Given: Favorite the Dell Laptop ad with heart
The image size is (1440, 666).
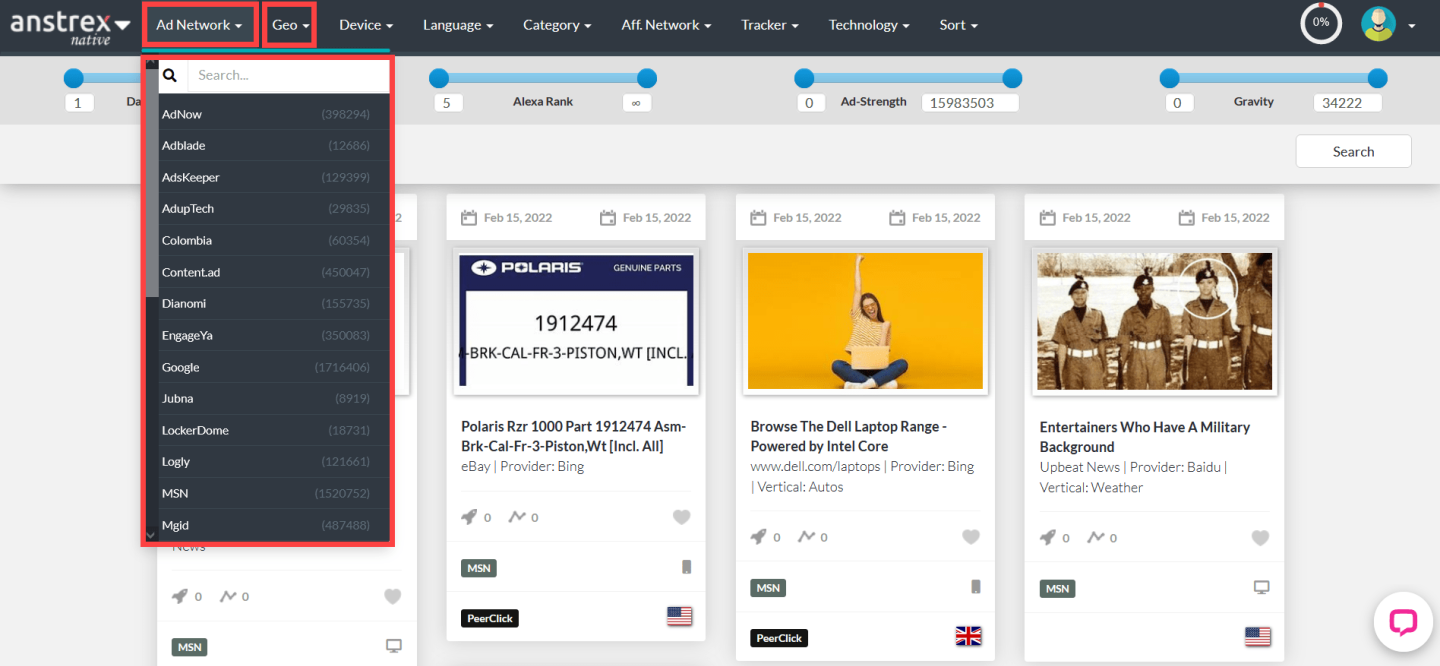Looking at the screenshot, I should [x=970, y=537].
